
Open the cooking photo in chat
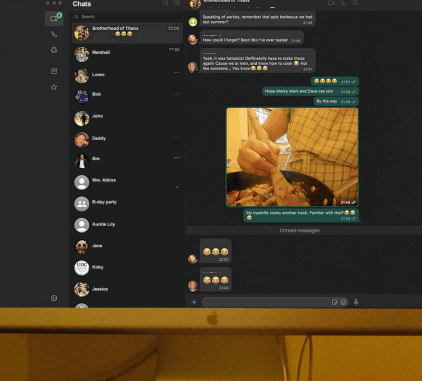click(x=292, y=157)
